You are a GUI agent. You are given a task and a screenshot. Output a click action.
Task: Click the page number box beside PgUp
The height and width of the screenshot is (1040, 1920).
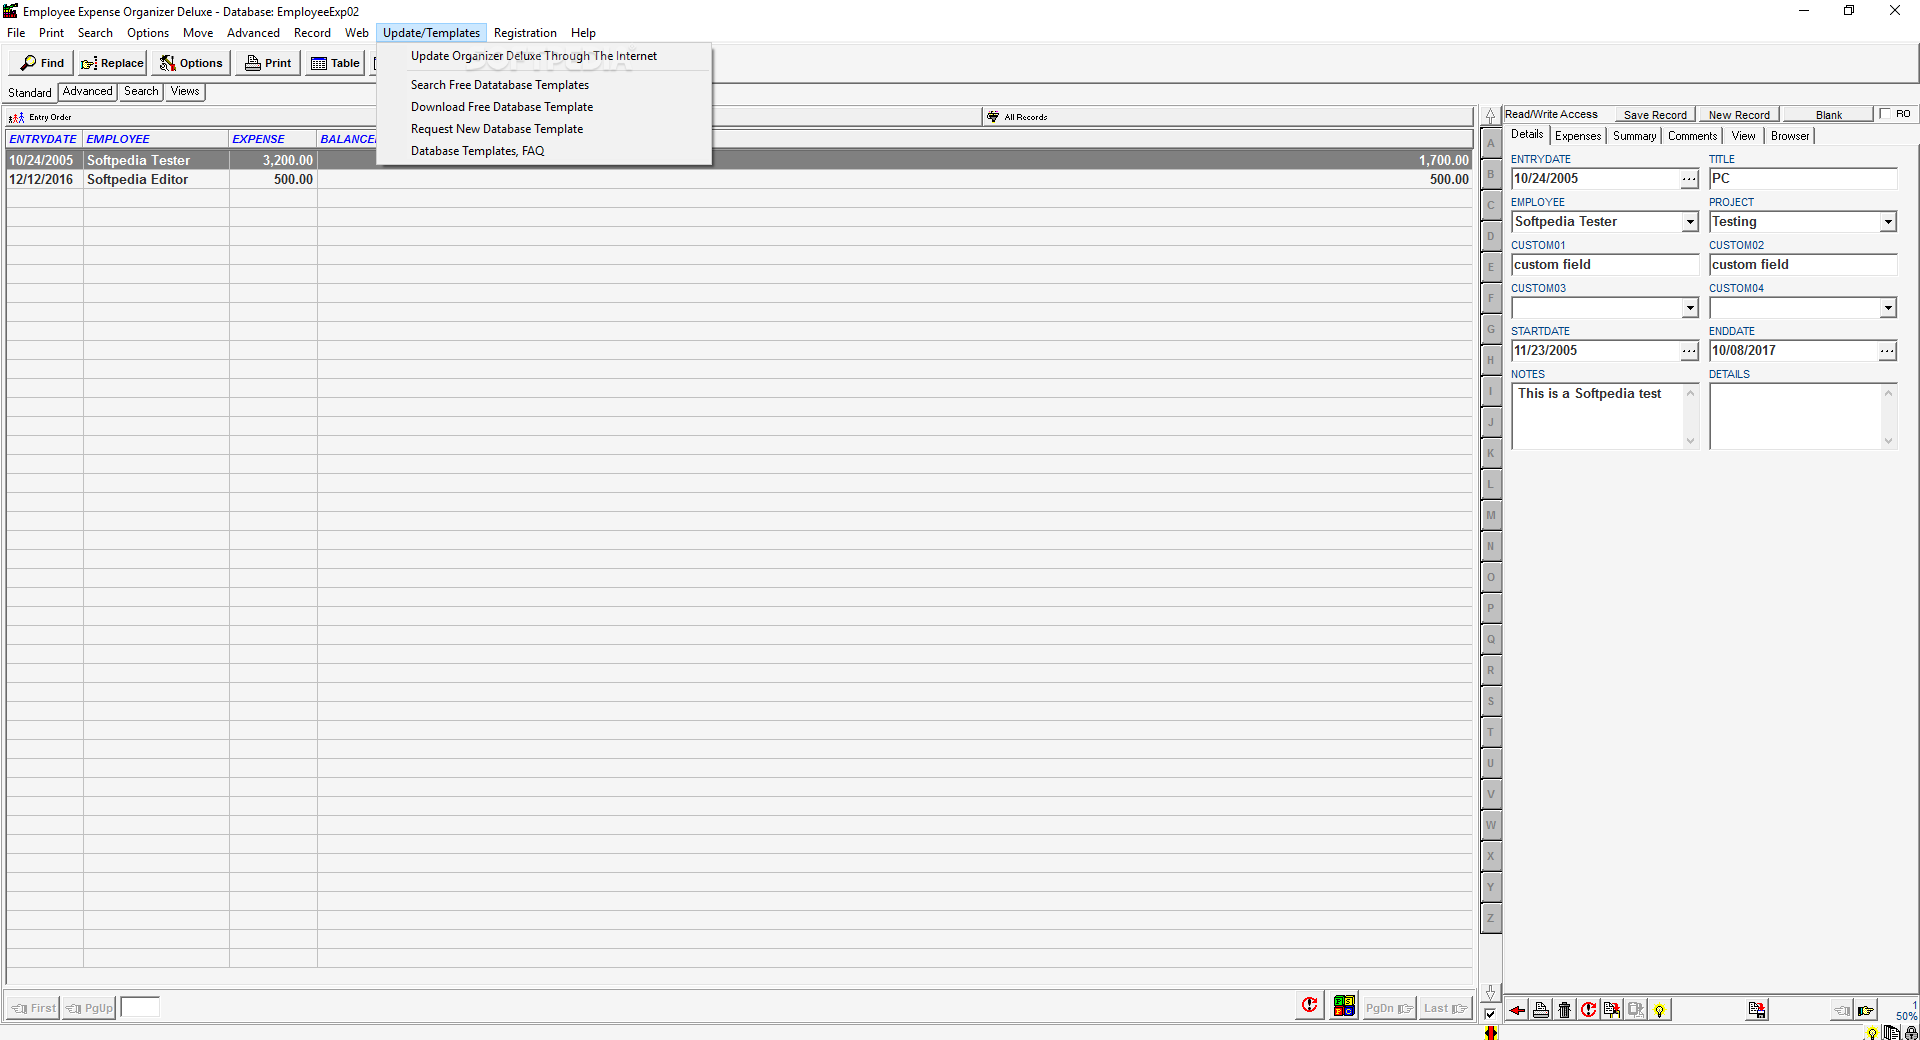pyautogui.click(x=140, y=1007)
